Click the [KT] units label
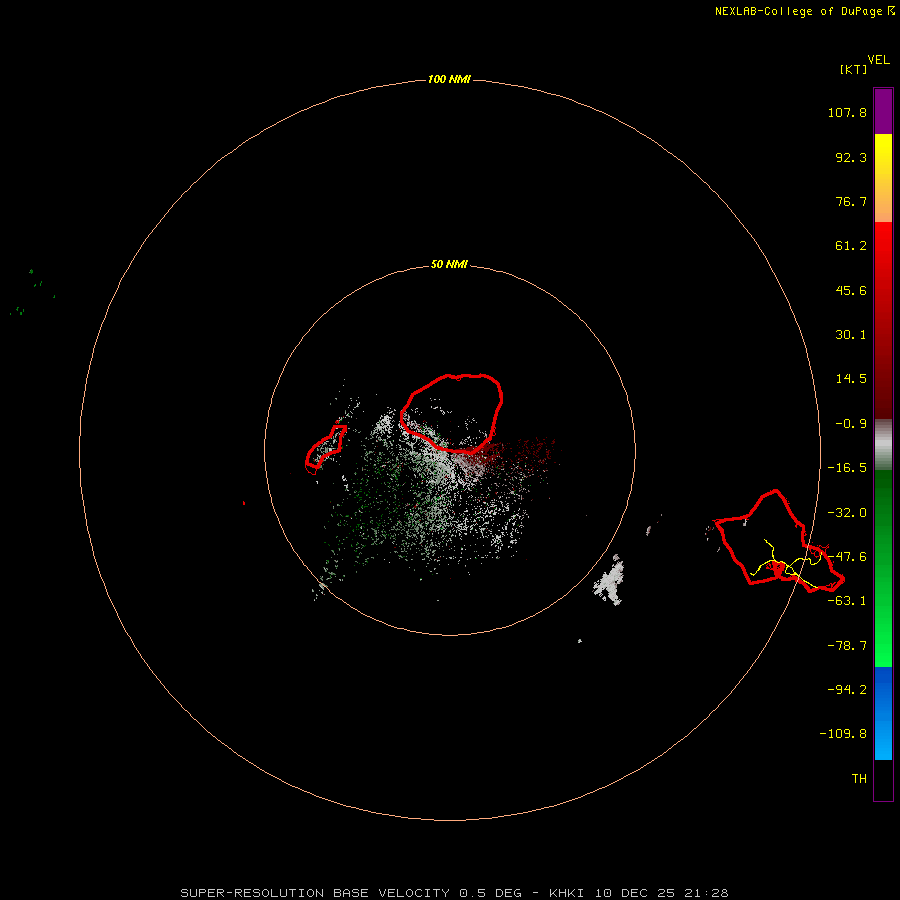Screen dimensions: 900x900 point(854,69)
